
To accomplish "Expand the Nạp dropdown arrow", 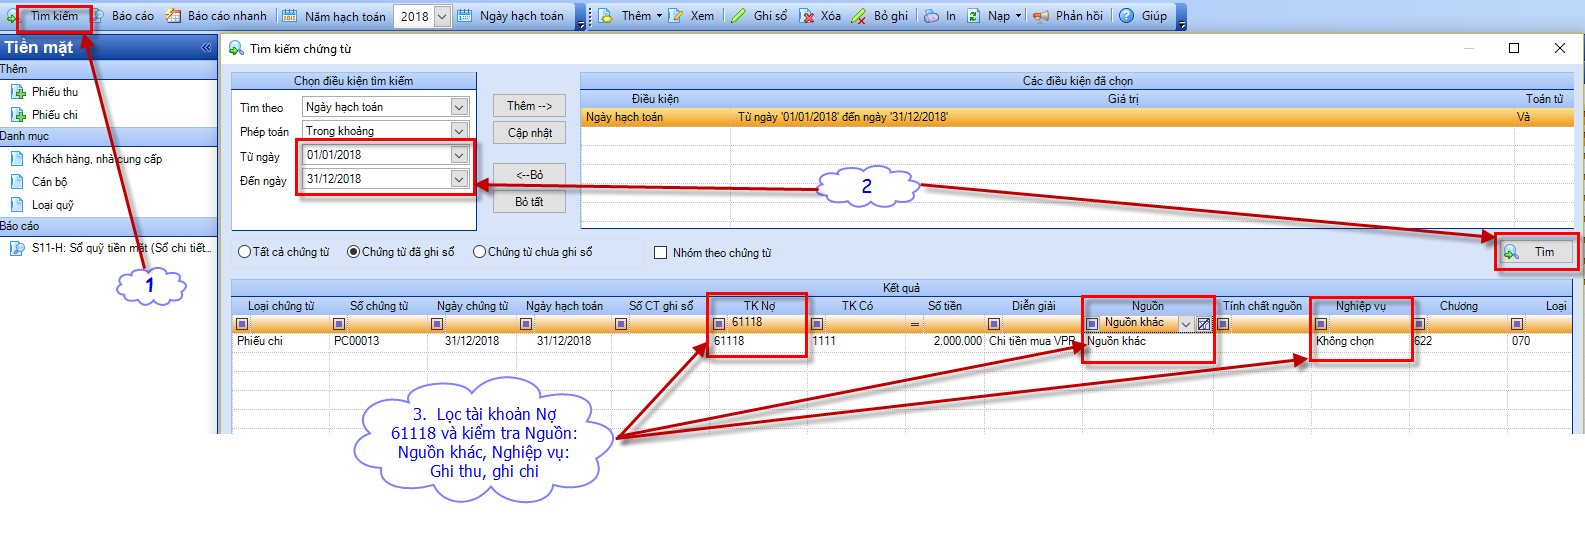I will coord(1018,16).
